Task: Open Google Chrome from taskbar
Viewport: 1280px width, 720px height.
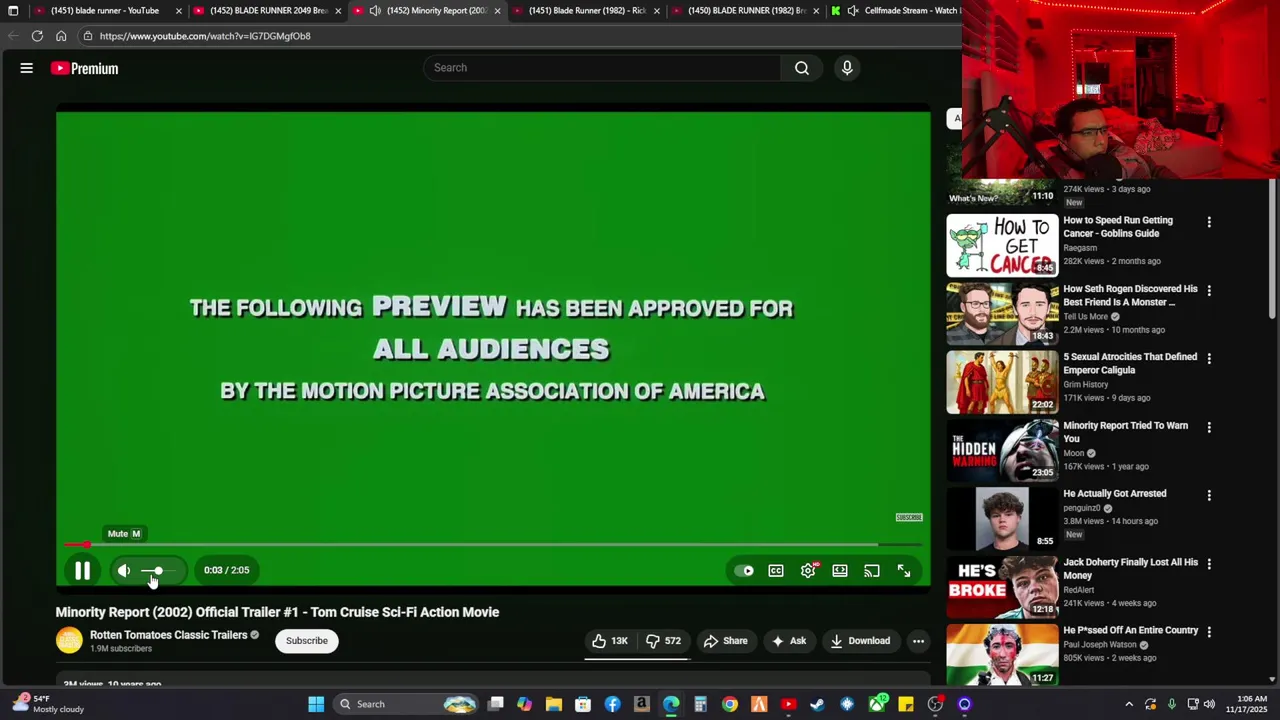Action: (730, 704)
